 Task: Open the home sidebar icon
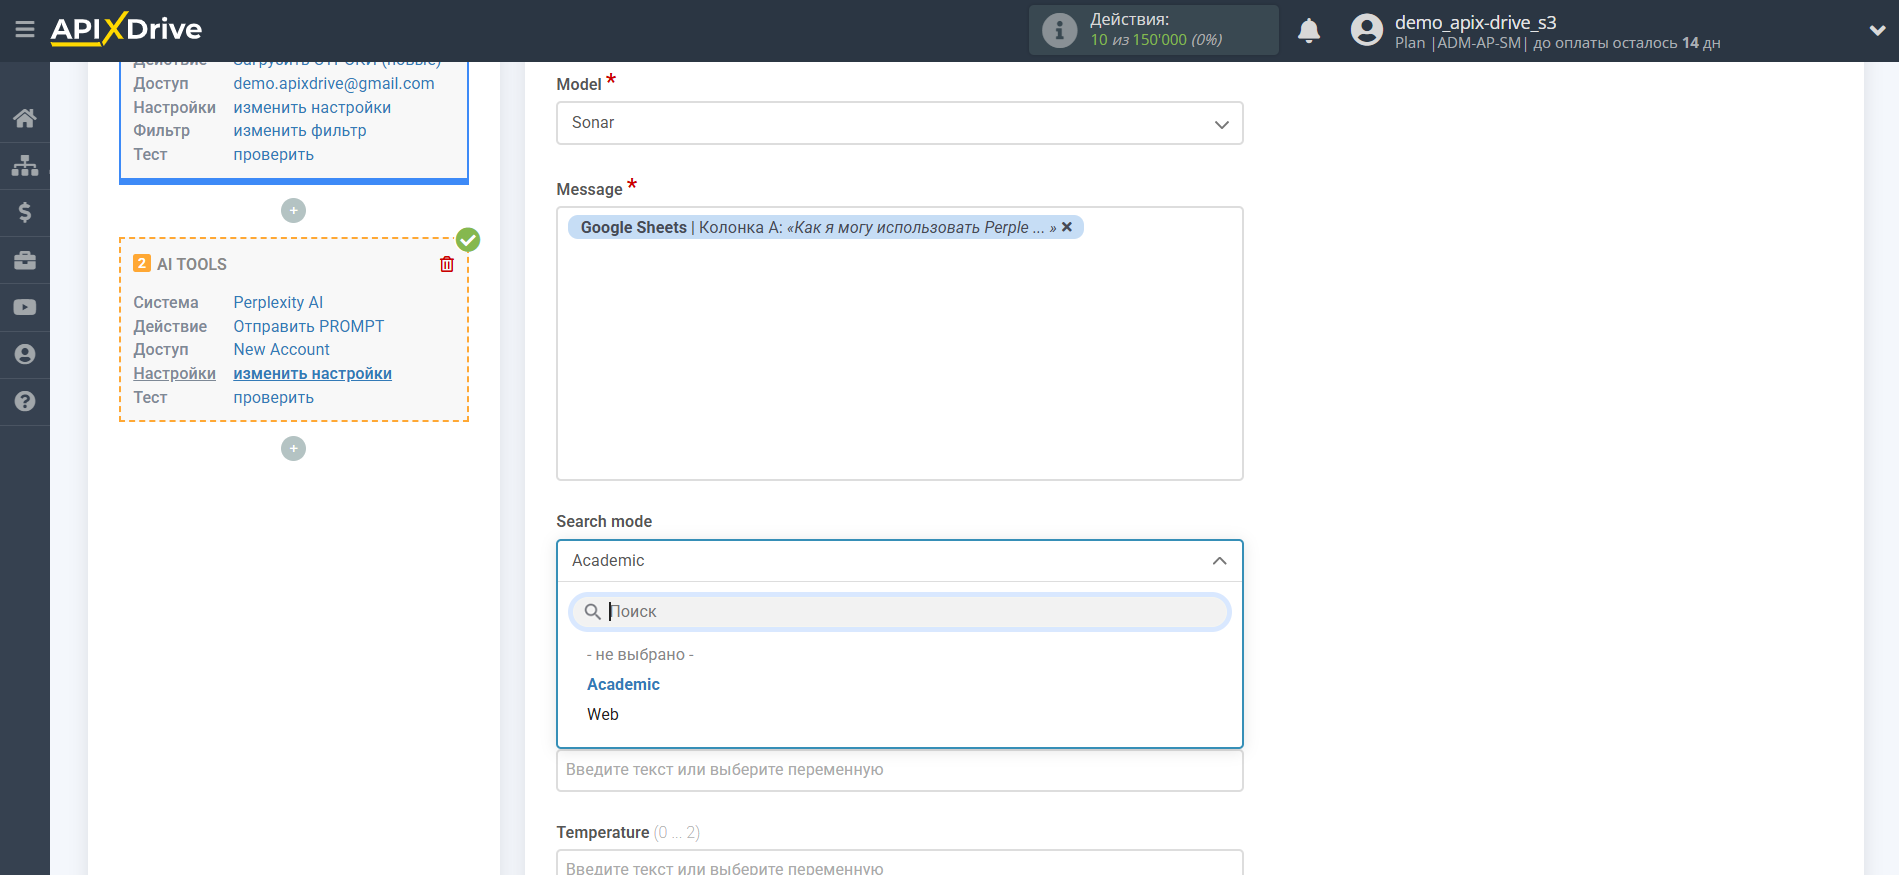pos(25,118)
